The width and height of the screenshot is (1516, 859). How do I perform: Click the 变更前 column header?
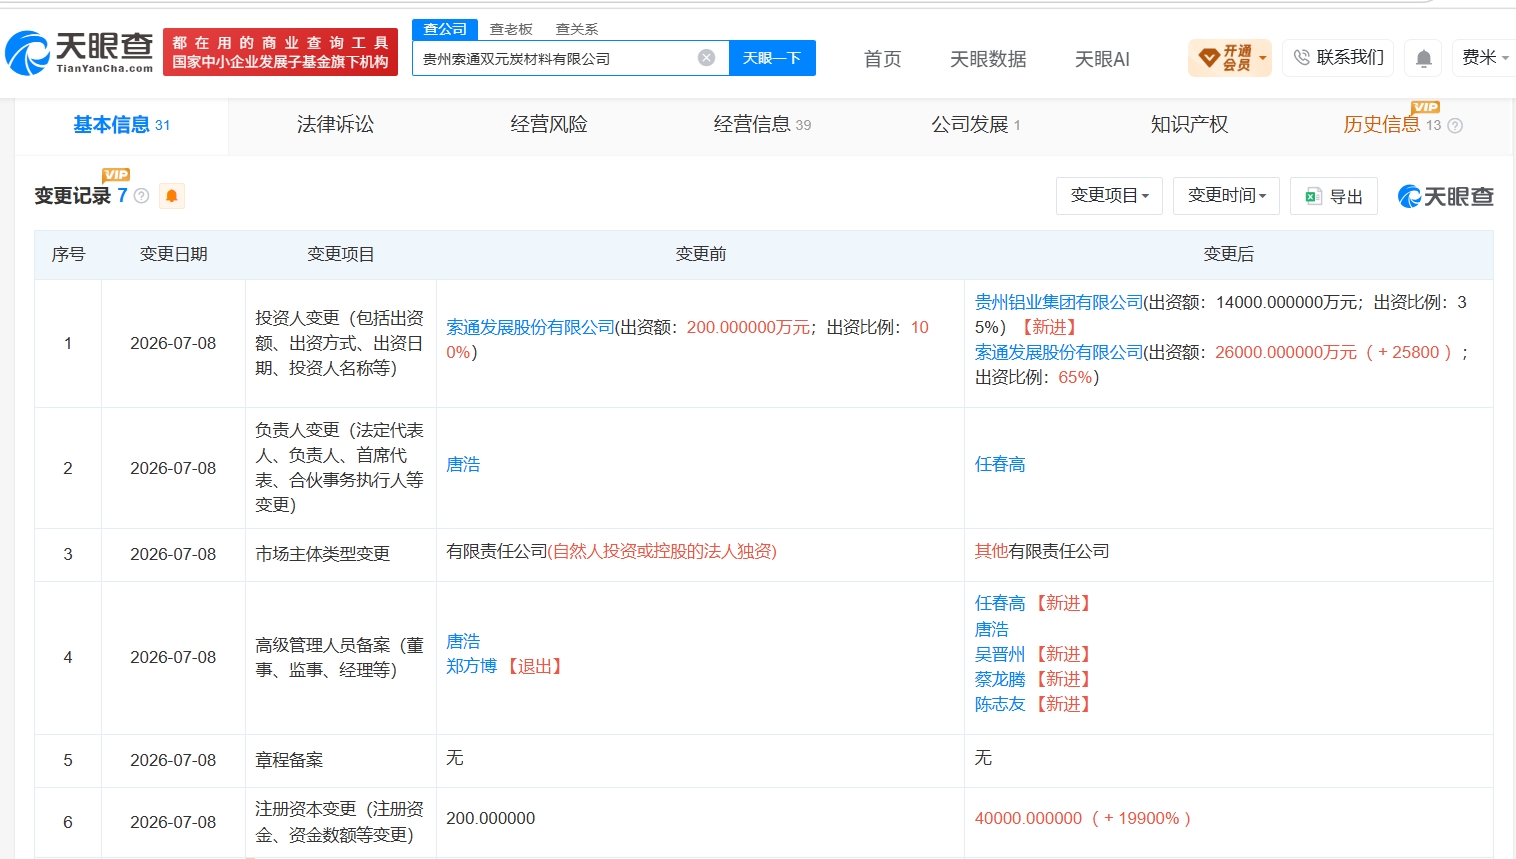pos(700,254)
